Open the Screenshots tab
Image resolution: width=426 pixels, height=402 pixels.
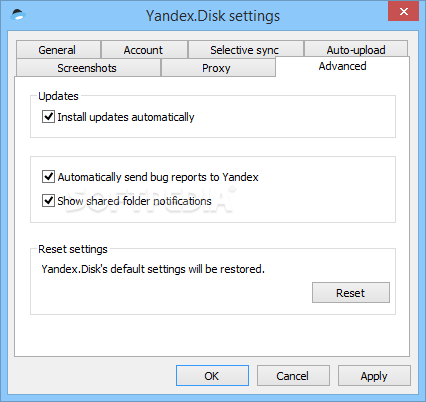click(x=88, y=68)
